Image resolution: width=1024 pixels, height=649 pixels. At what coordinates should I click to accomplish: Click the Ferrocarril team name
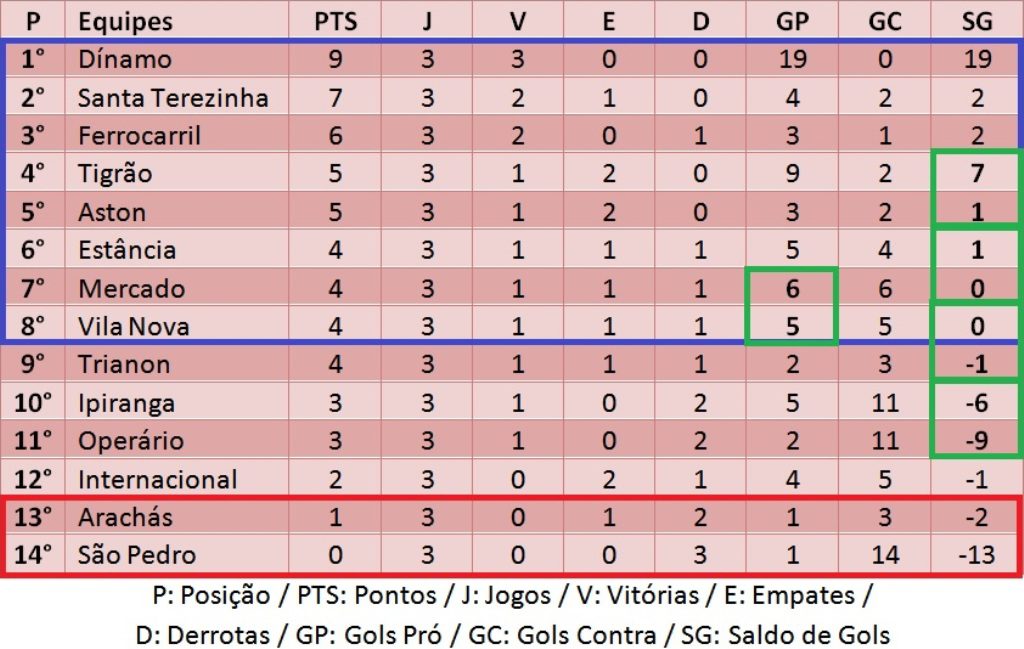coord(139,136)
